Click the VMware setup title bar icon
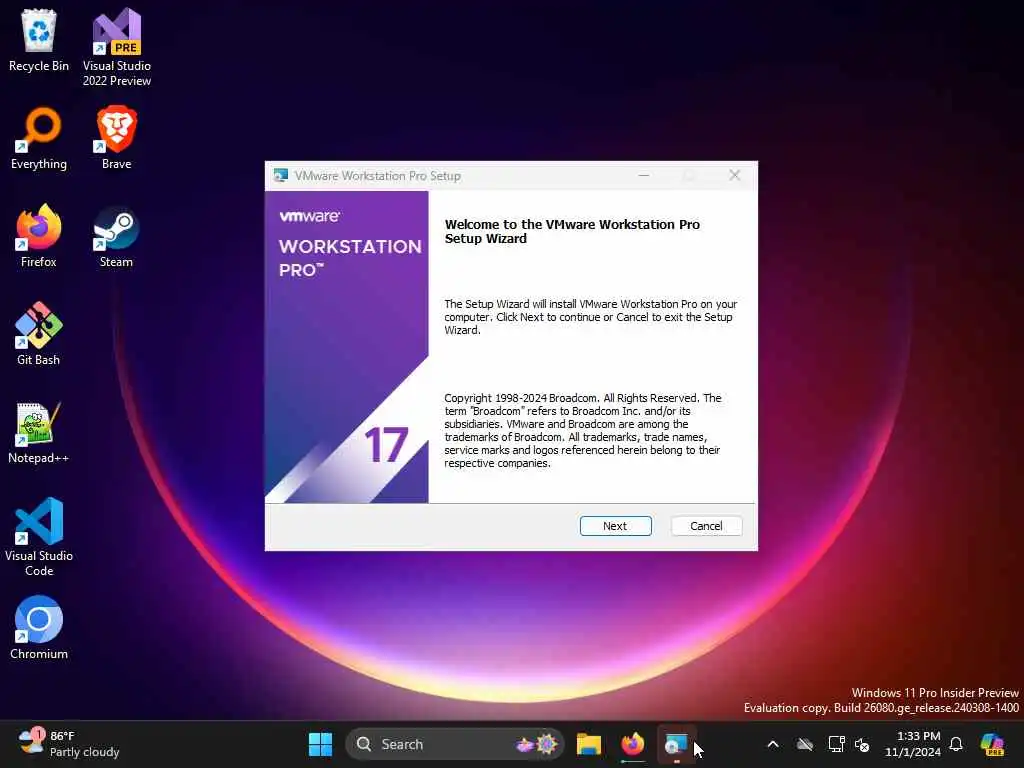1024x768 pixels. pos(281,176)
